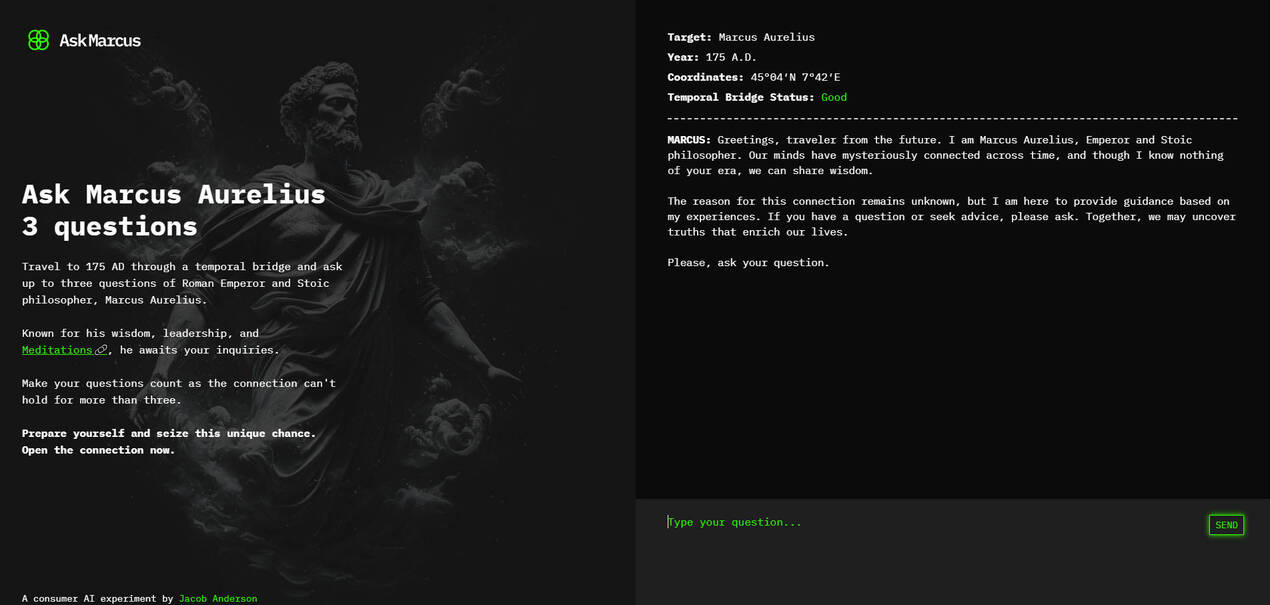This screenshot has height=605, width=1270.
Task: Click the second paragraph about the connection
Action: coord(950,216)
